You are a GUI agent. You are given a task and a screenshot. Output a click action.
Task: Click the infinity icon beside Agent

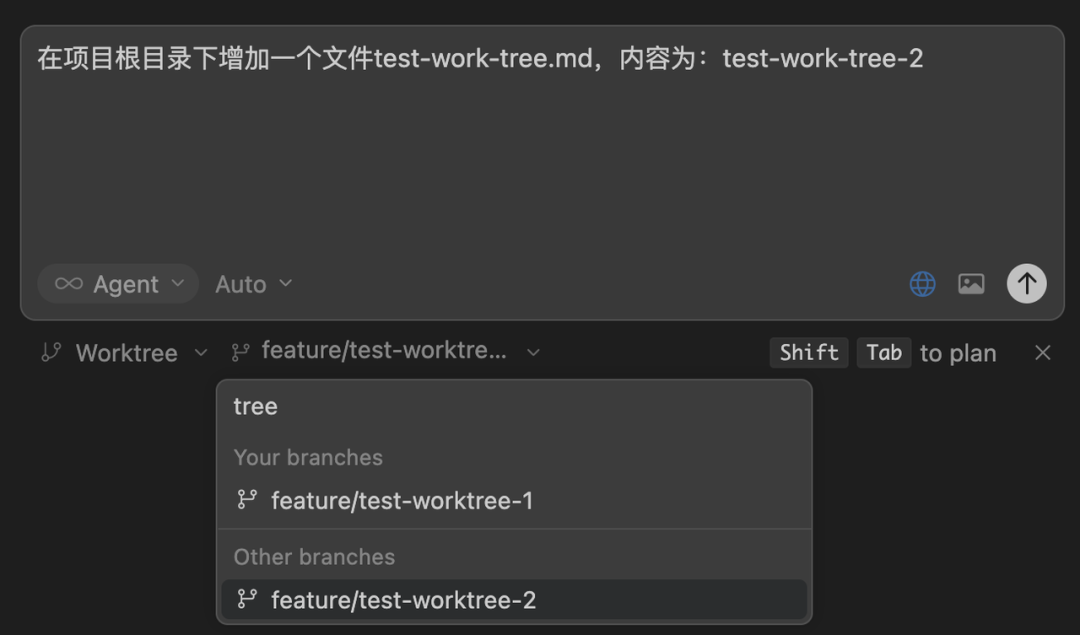coord(69,284)
